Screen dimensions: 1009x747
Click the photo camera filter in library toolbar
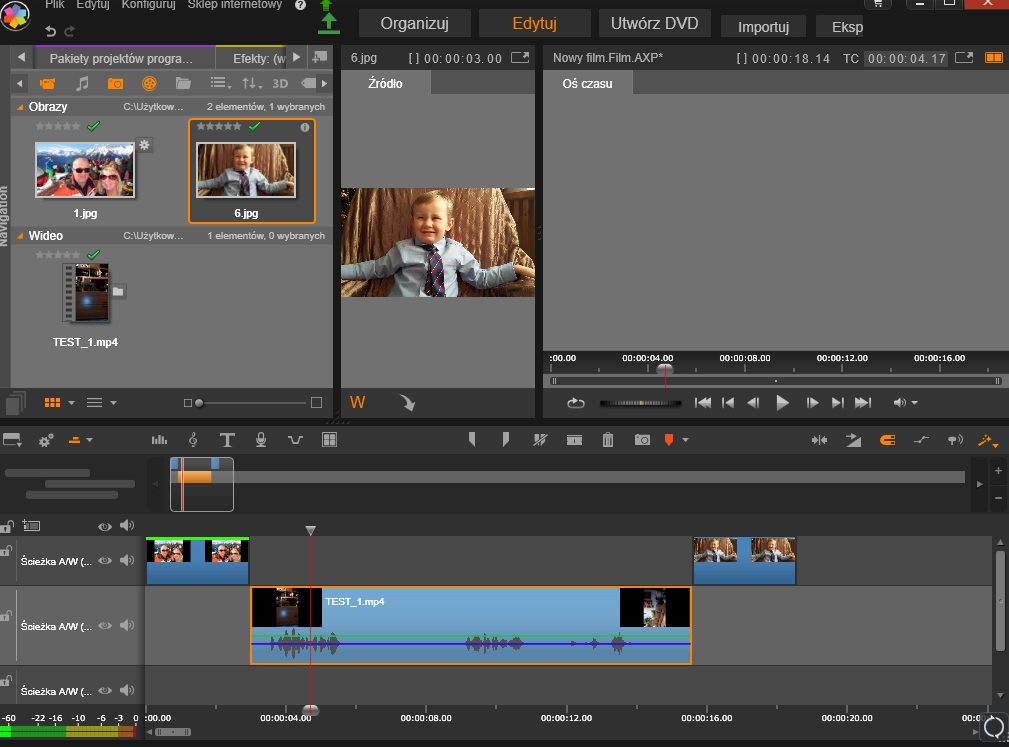click(116, 84)
